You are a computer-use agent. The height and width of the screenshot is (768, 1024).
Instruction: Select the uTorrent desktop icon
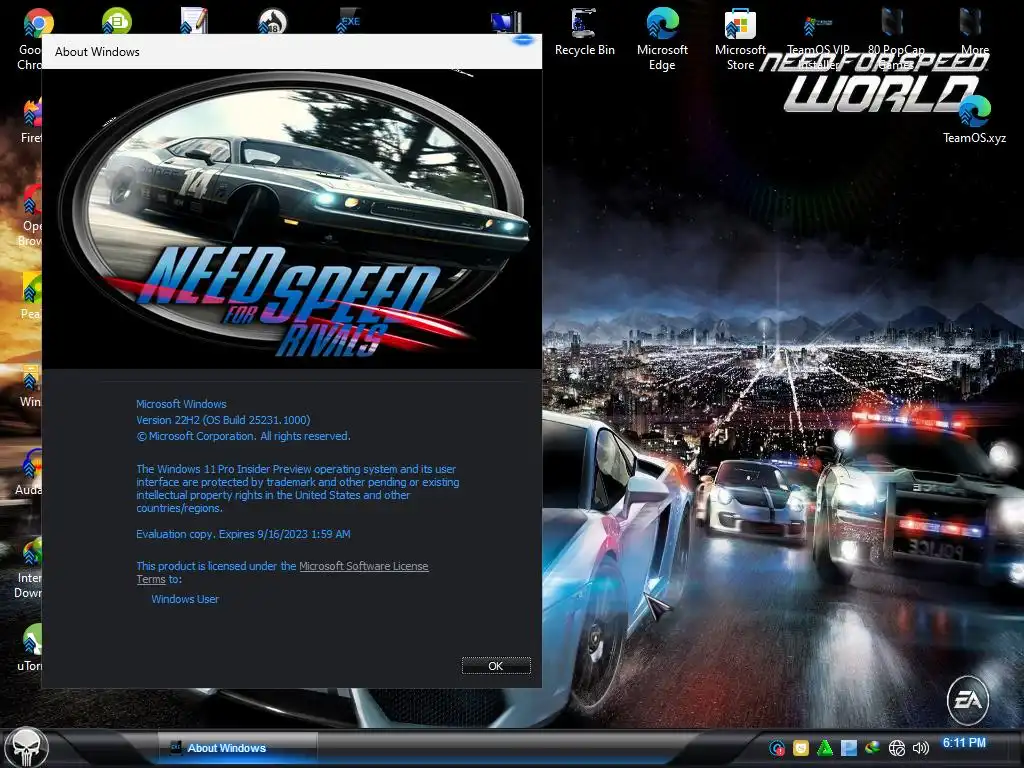click(x=30, y=647)
